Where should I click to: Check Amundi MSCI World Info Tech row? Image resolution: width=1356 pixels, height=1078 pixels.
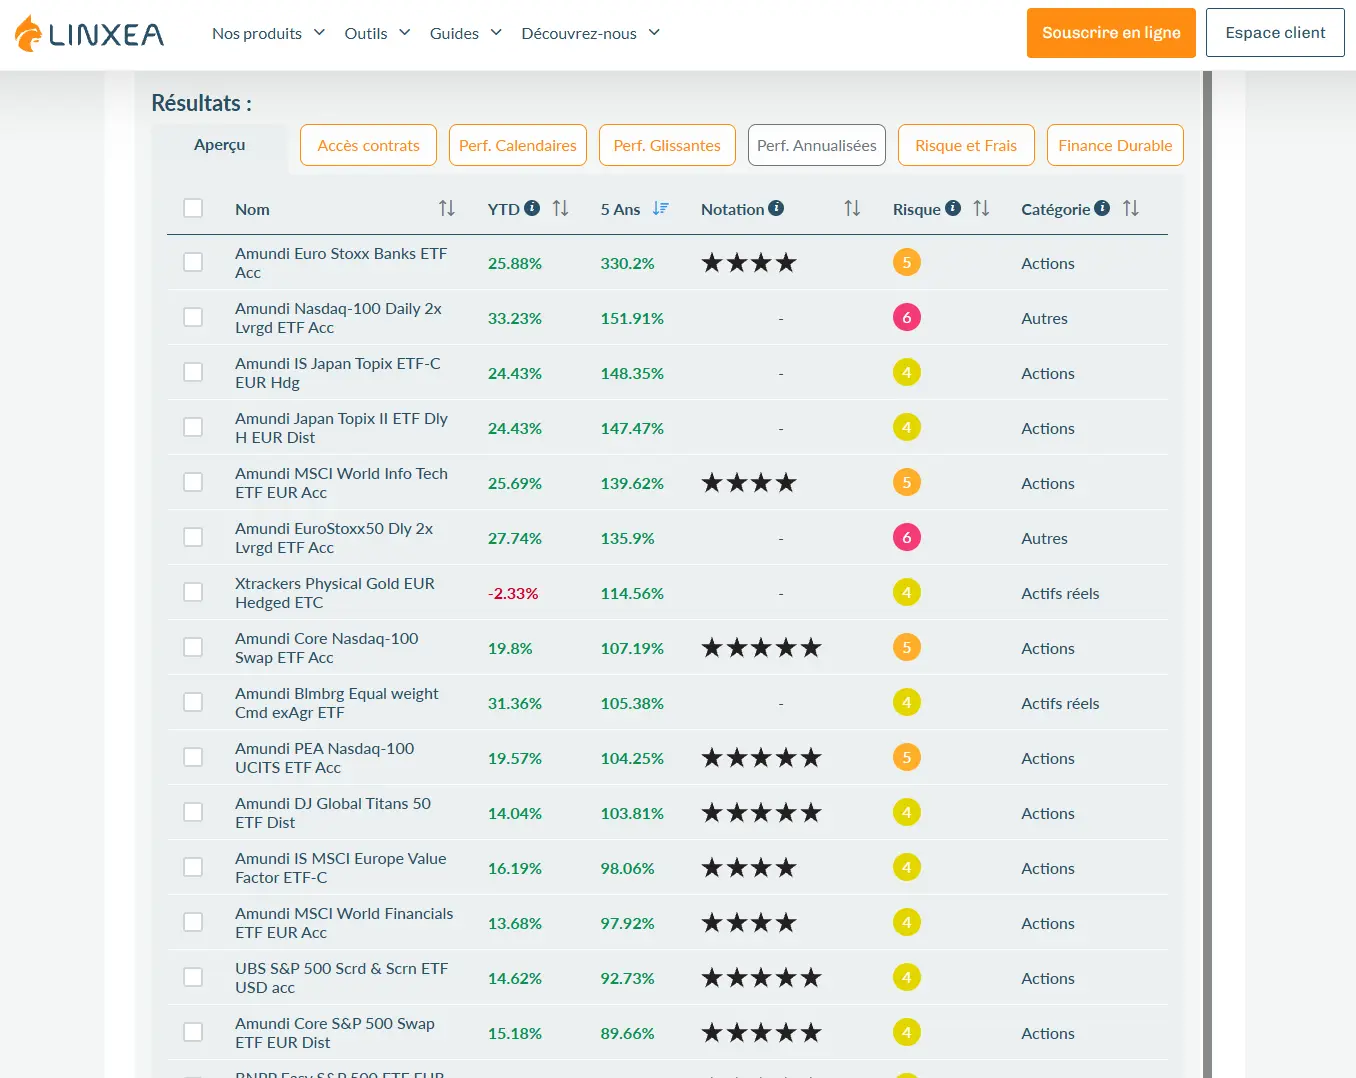193,482
